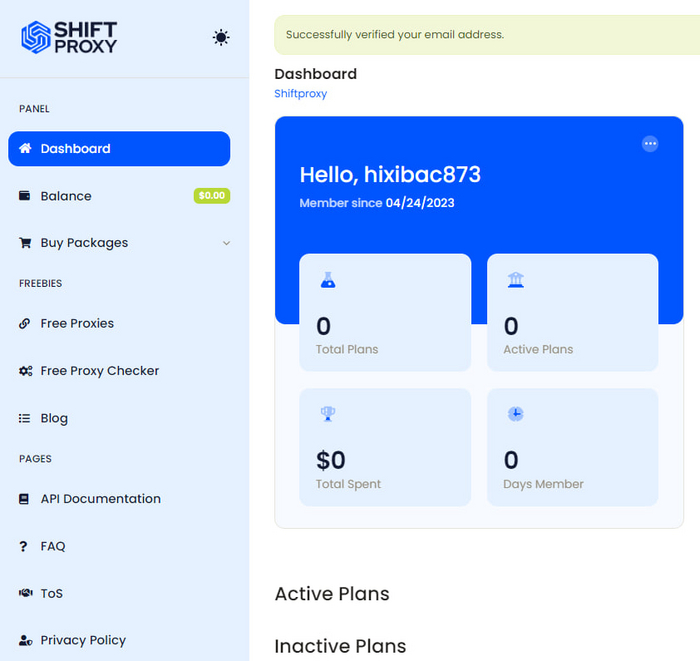This screenshot has width=700, height=661.
Task: Click the $0.00 balance badge
Action: 211,196
